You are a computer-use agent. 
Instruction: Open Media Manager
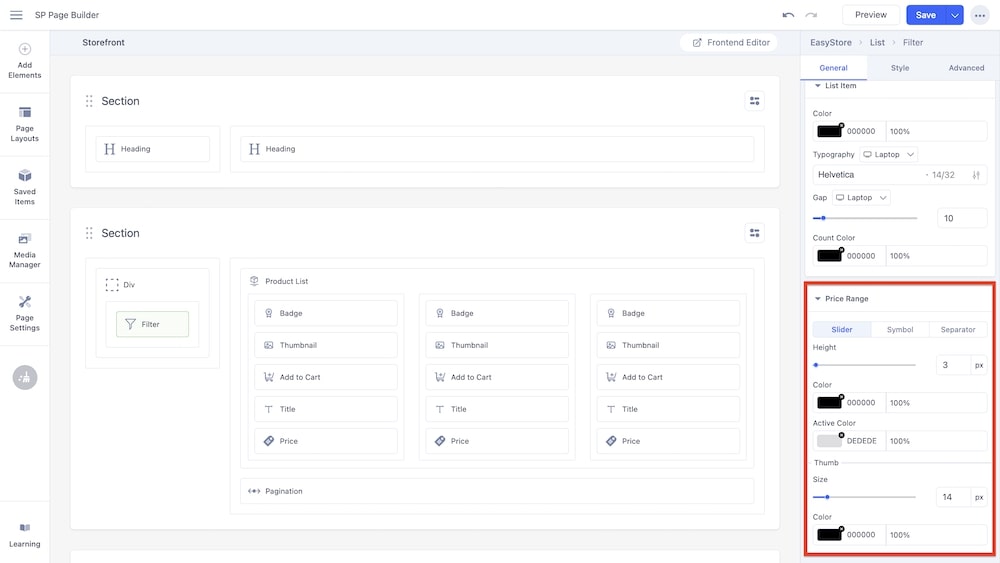pyautogui.click(x=25, y=250)
